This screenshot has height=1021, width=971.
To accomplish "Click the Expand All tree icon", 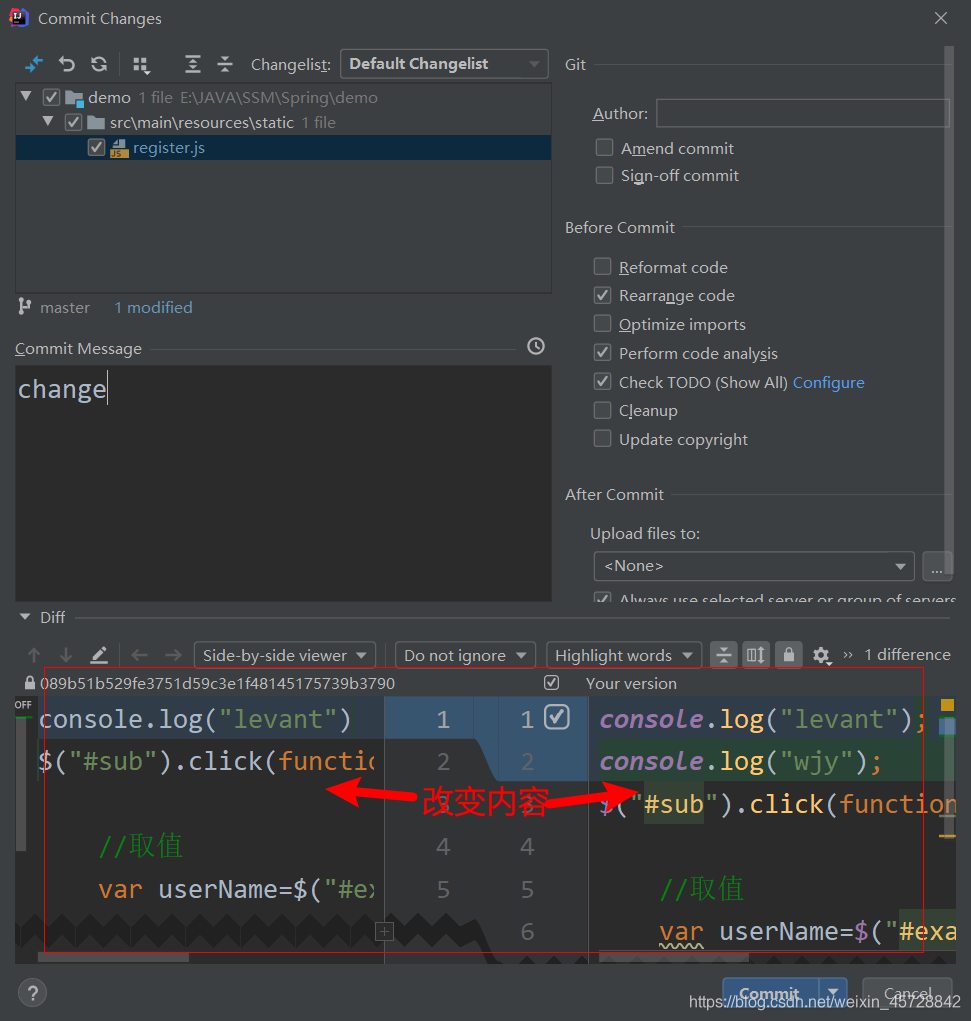I will point(192,64).
